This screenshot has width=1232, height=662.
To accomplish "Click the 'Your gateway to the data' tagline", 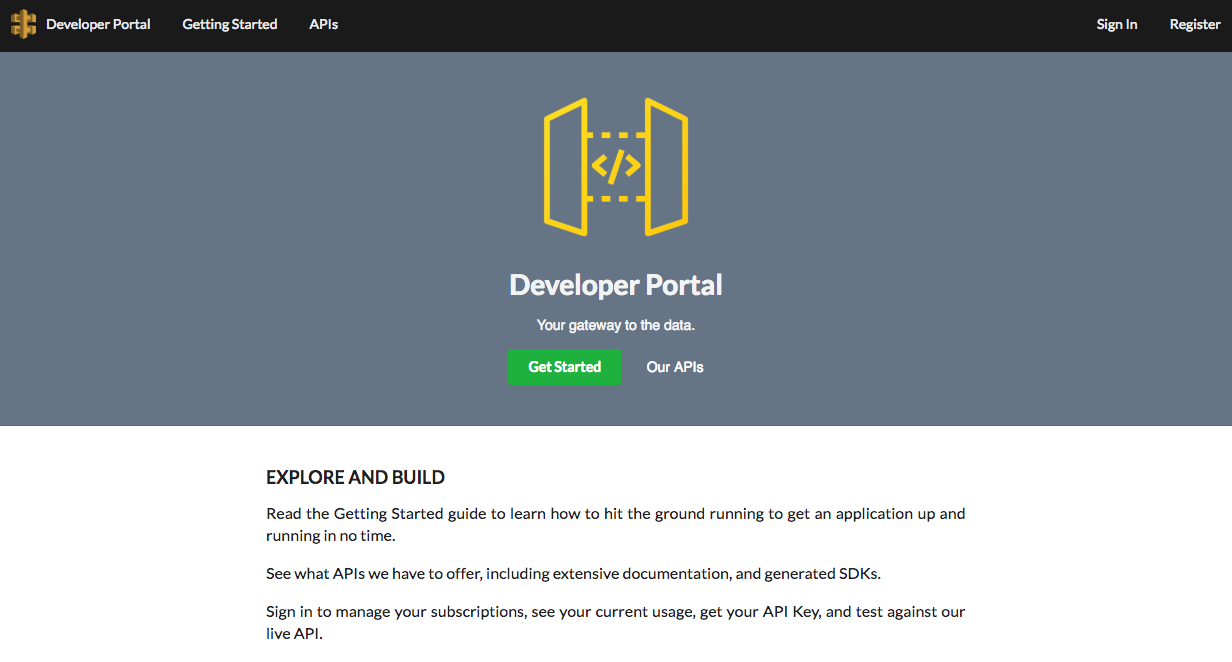I will [x=616, y=325].
